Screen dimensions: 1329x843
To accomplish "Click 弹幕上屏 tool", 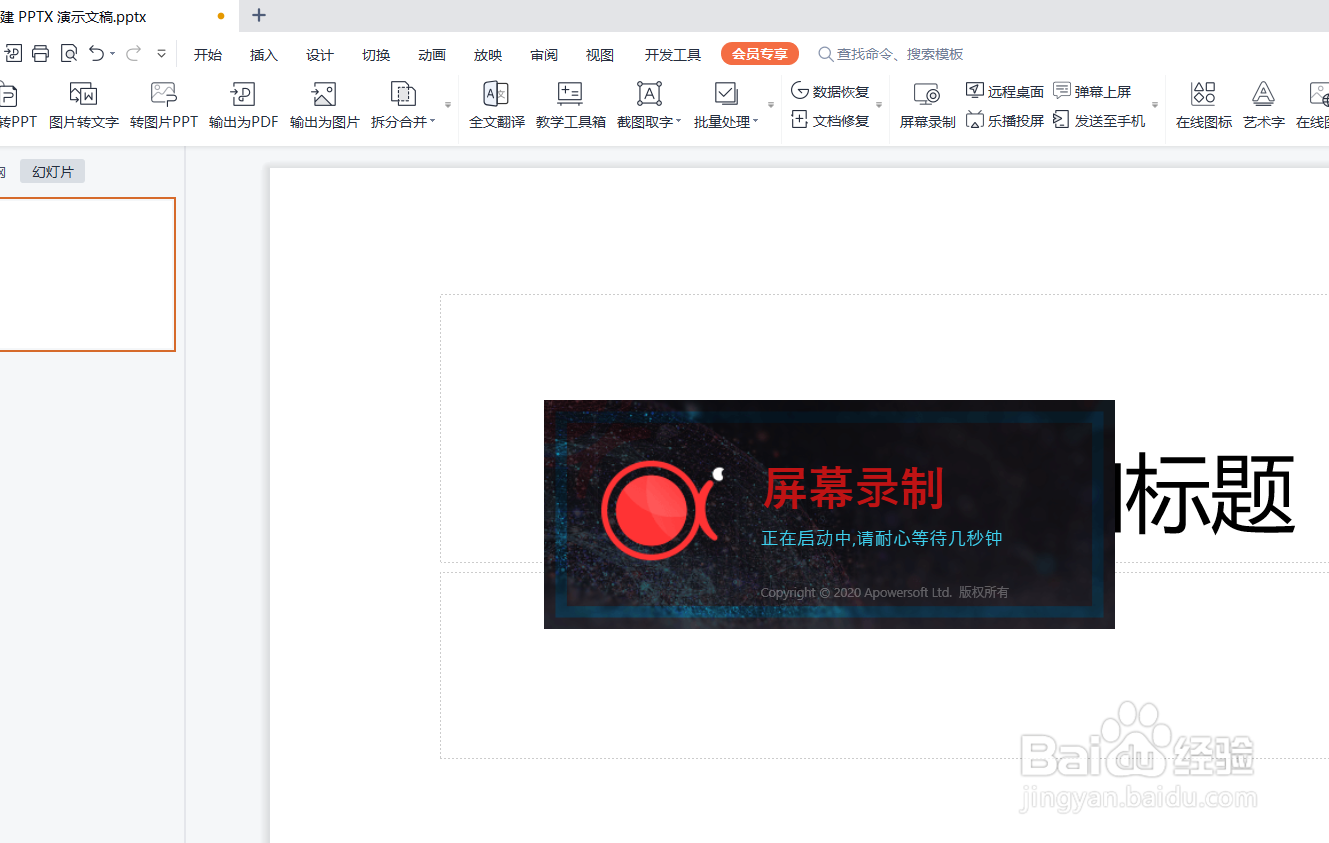I will click(1092, 91).
